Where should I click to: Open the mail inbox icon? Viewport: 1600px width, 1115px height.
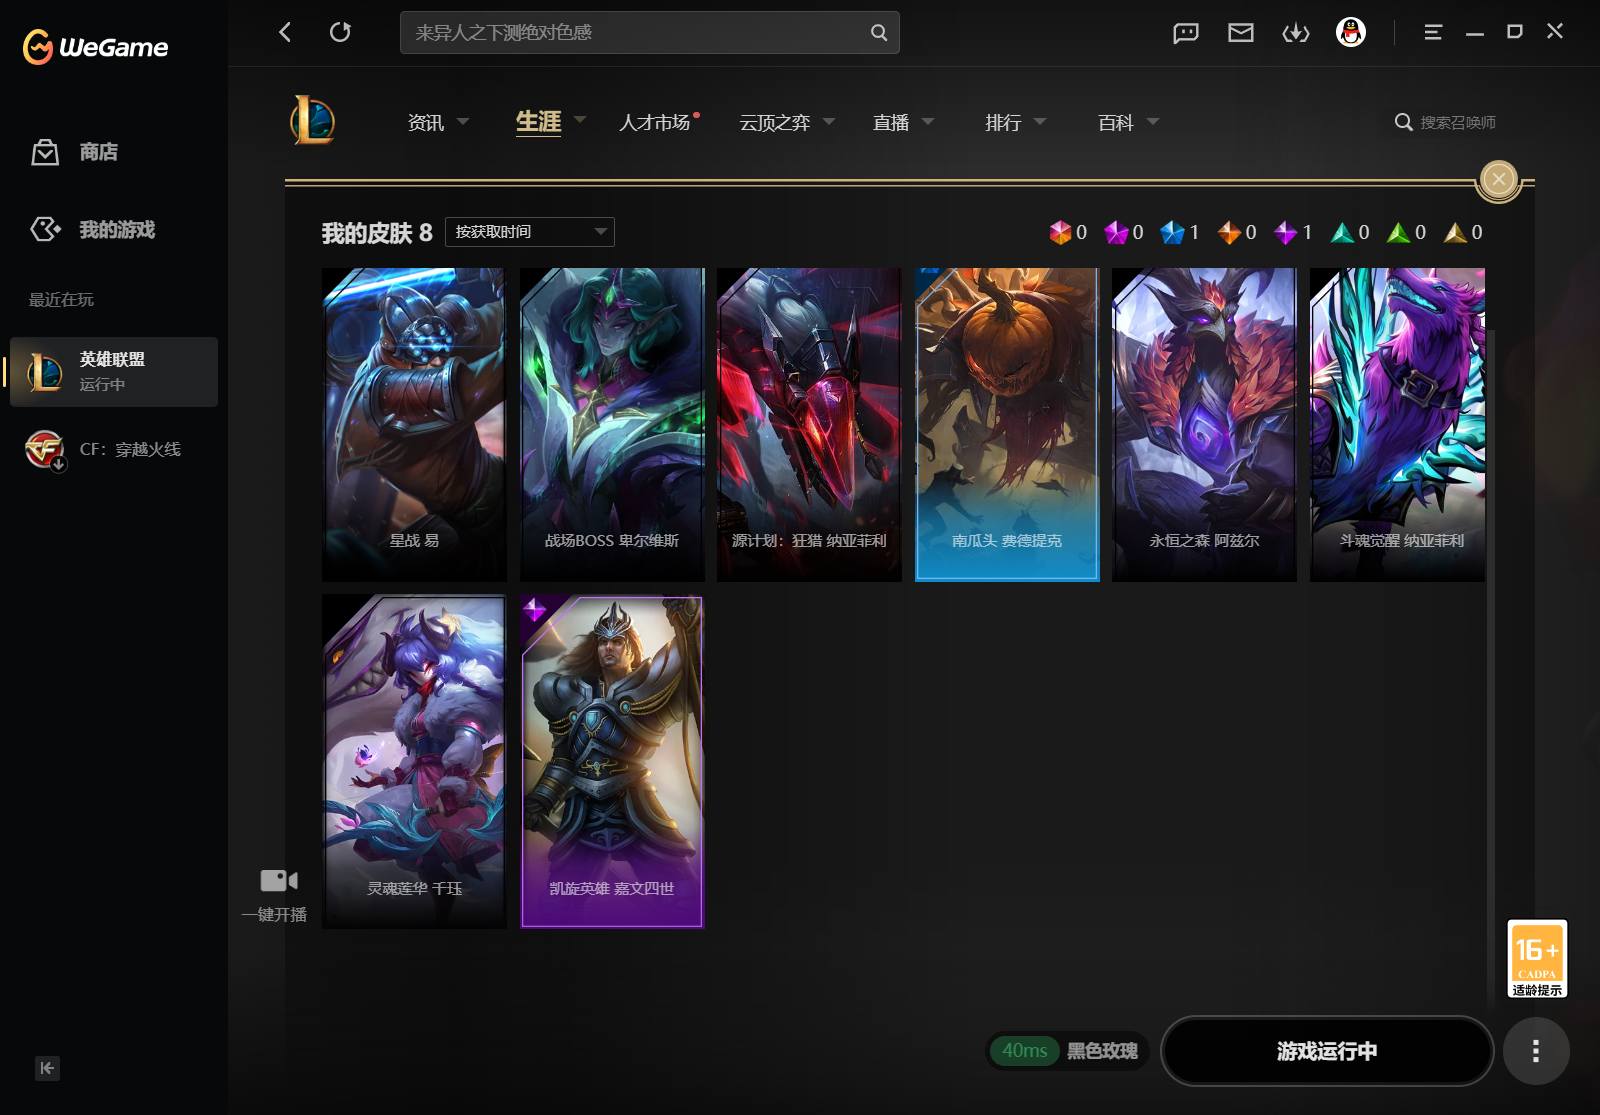tap(1241, 33)
